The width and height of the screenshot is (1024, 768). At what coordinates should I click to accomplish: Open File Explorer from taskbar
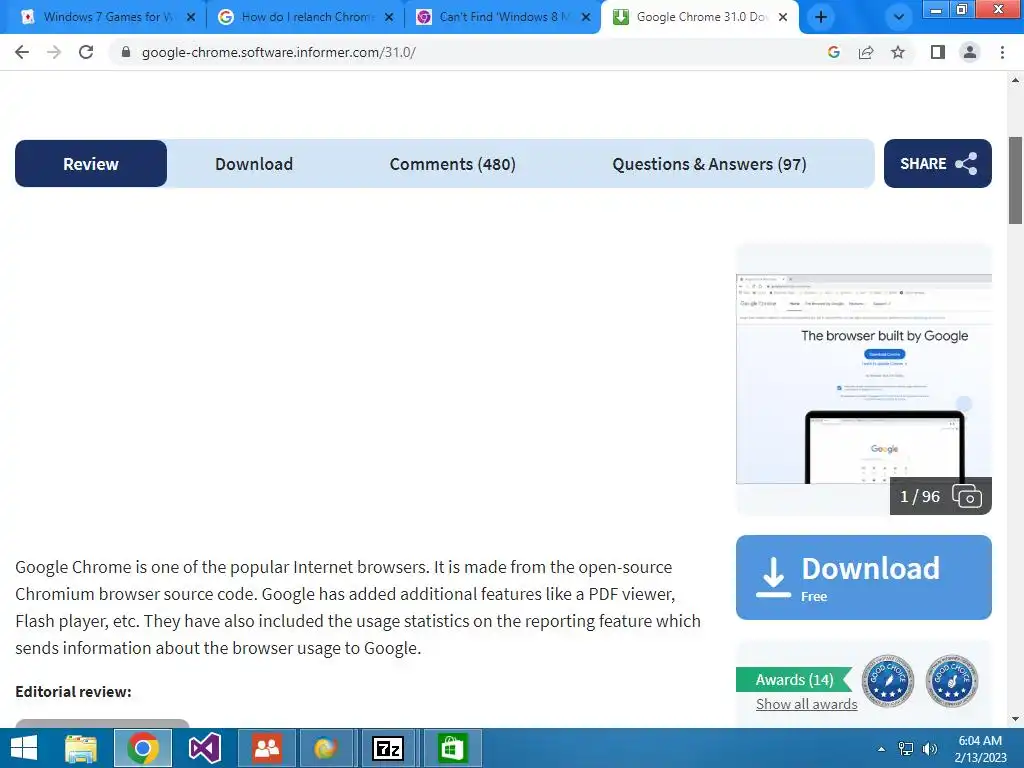click(x=81, y=748)
